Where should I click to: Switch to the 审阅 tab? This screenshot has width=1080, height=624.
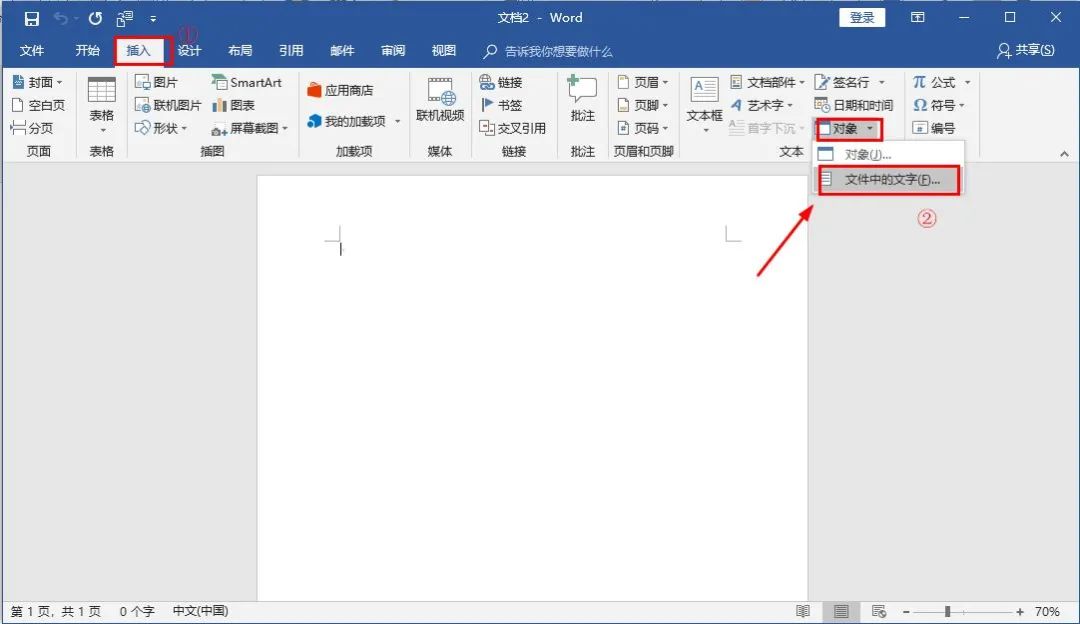[x=393, y=51]
